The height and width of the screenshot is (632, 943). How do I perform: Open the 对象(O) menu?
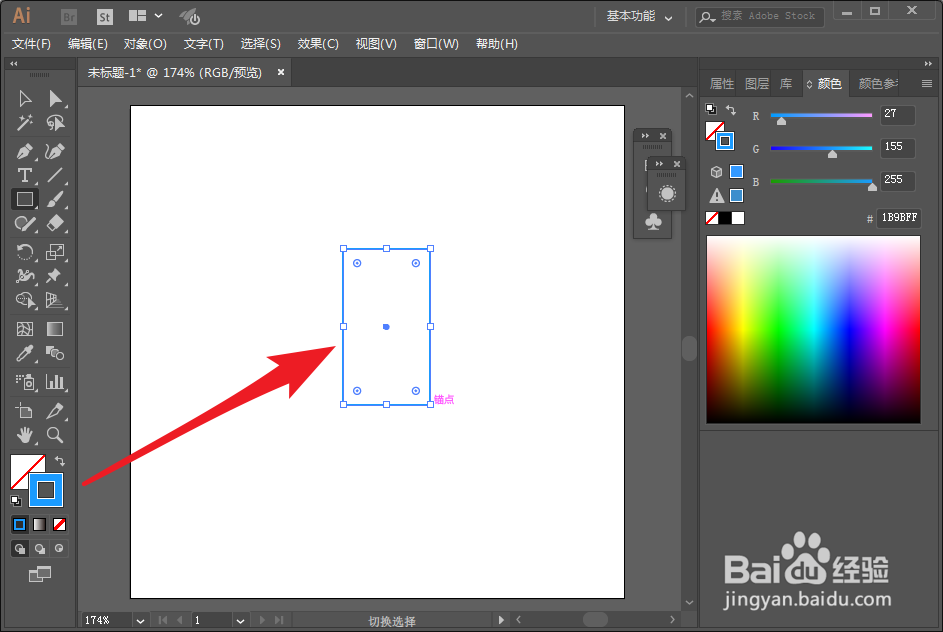(x=145, y=44)
